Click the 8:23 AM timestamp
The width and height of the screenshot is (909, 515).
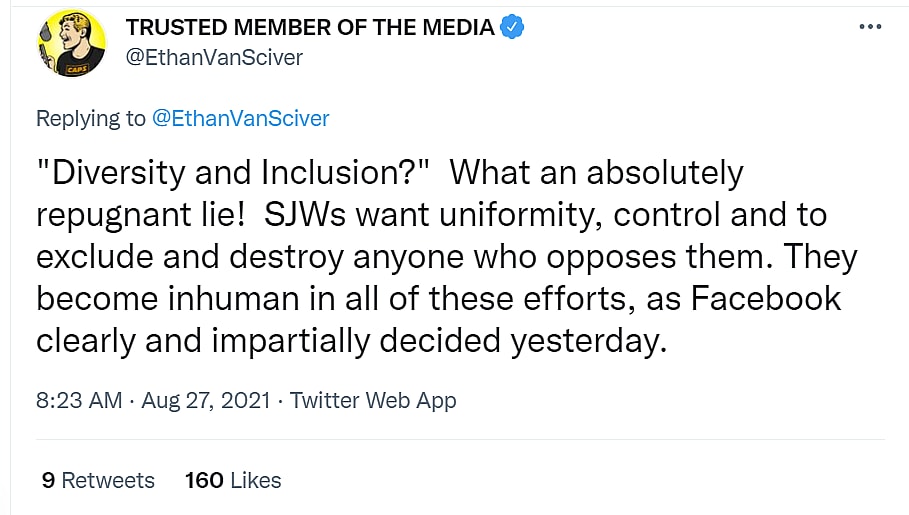(78, 400)
